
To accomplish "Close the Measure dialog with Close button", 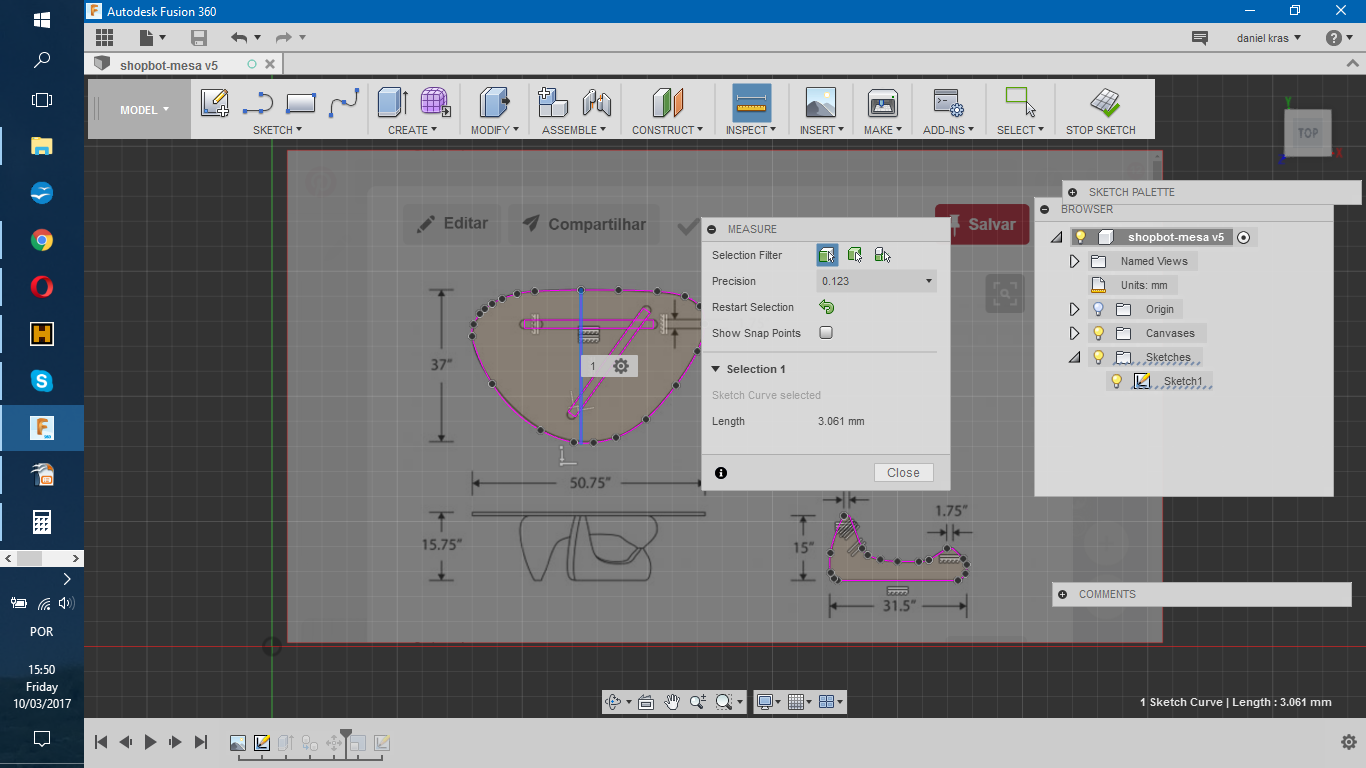I will click(903, 473).
